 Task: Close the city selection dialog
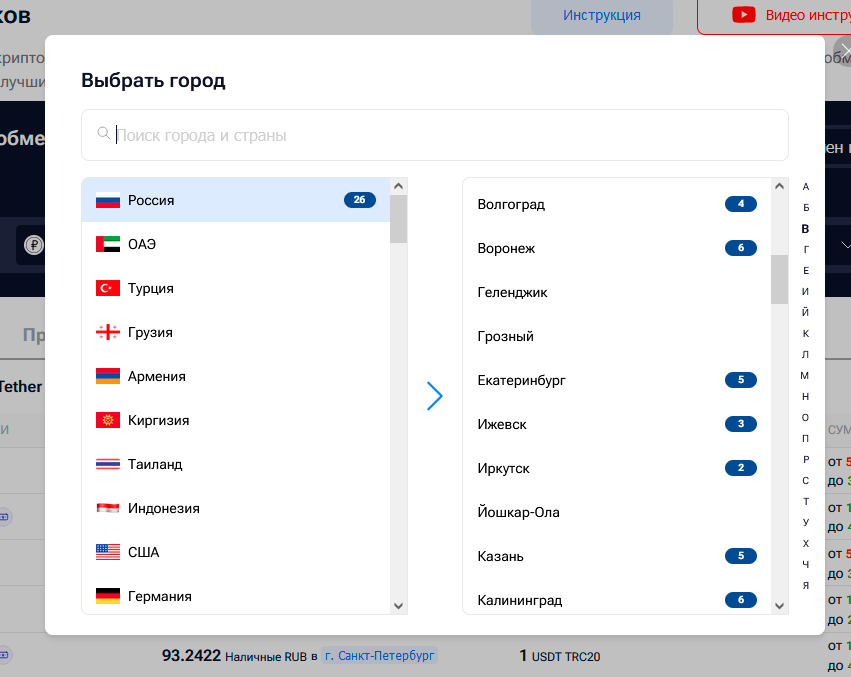pyautogui.click(x=844, y=52)
